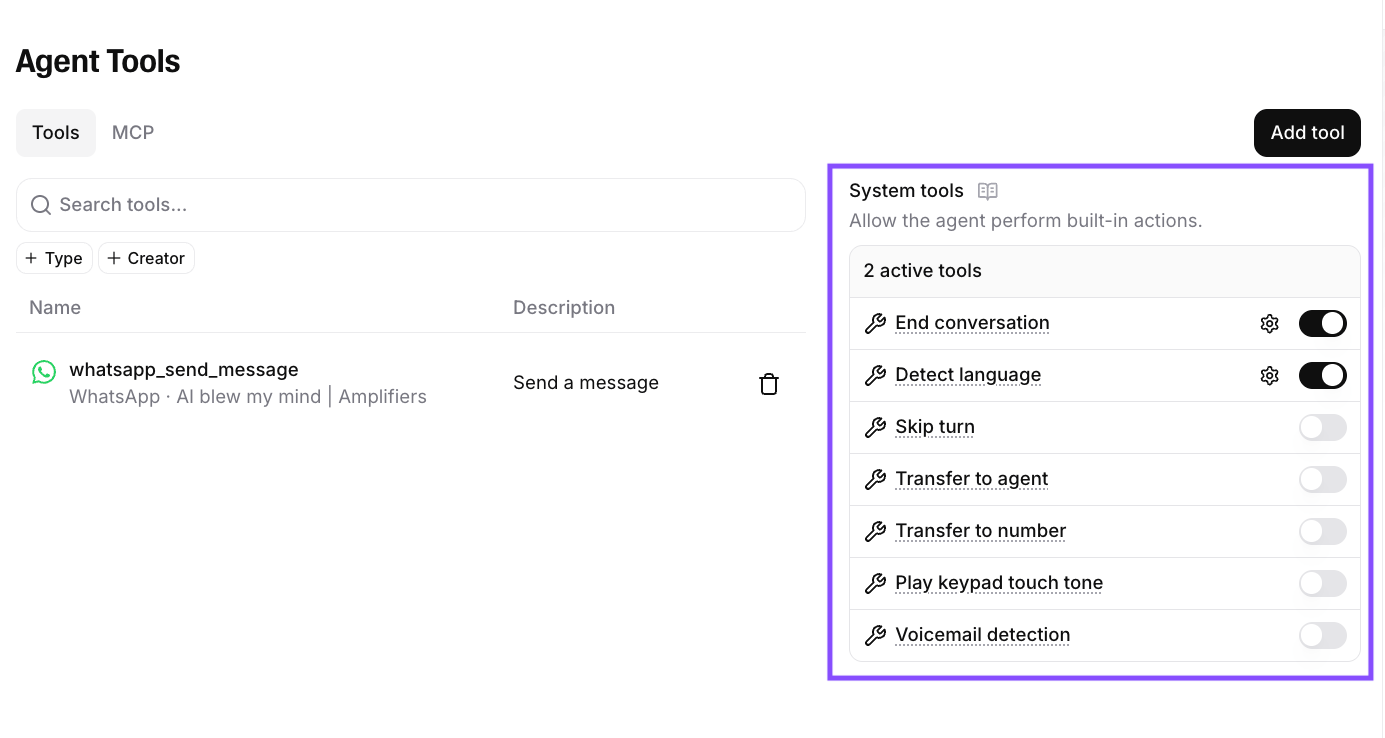Enable the Transfer to number toggle
The height and width of the screenshot is (738, 1385).
(1322, 532)
